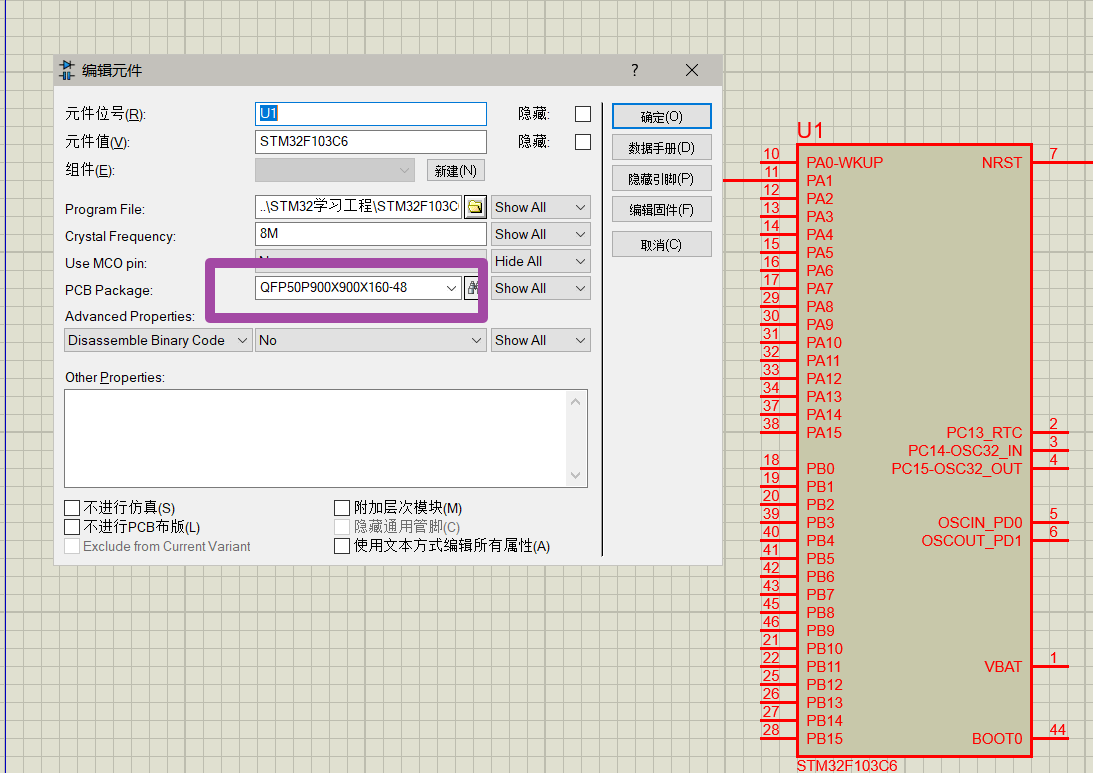This screenshot has width=1093, height=773.
Task: Click the binoculars icon beside PCB Package
Action: 472,288
